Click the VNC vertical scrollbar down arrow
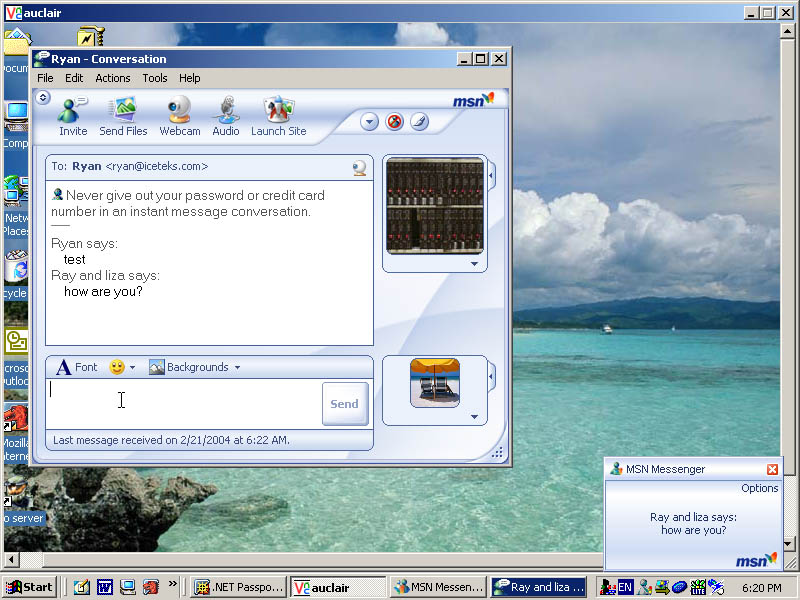The width and height of the screenshot is (800, 600). pos(787,544)
